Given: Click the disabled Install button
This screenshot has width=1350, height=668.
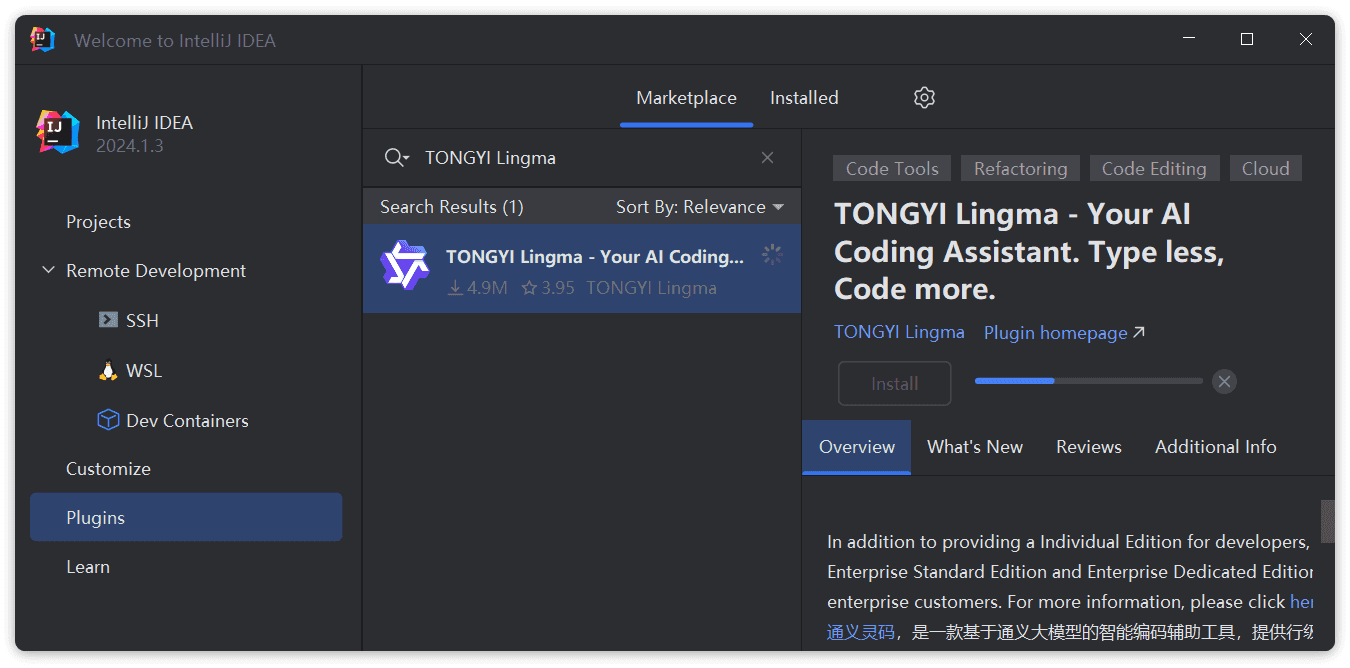Looking at the screenshot, I should [894, 384].
